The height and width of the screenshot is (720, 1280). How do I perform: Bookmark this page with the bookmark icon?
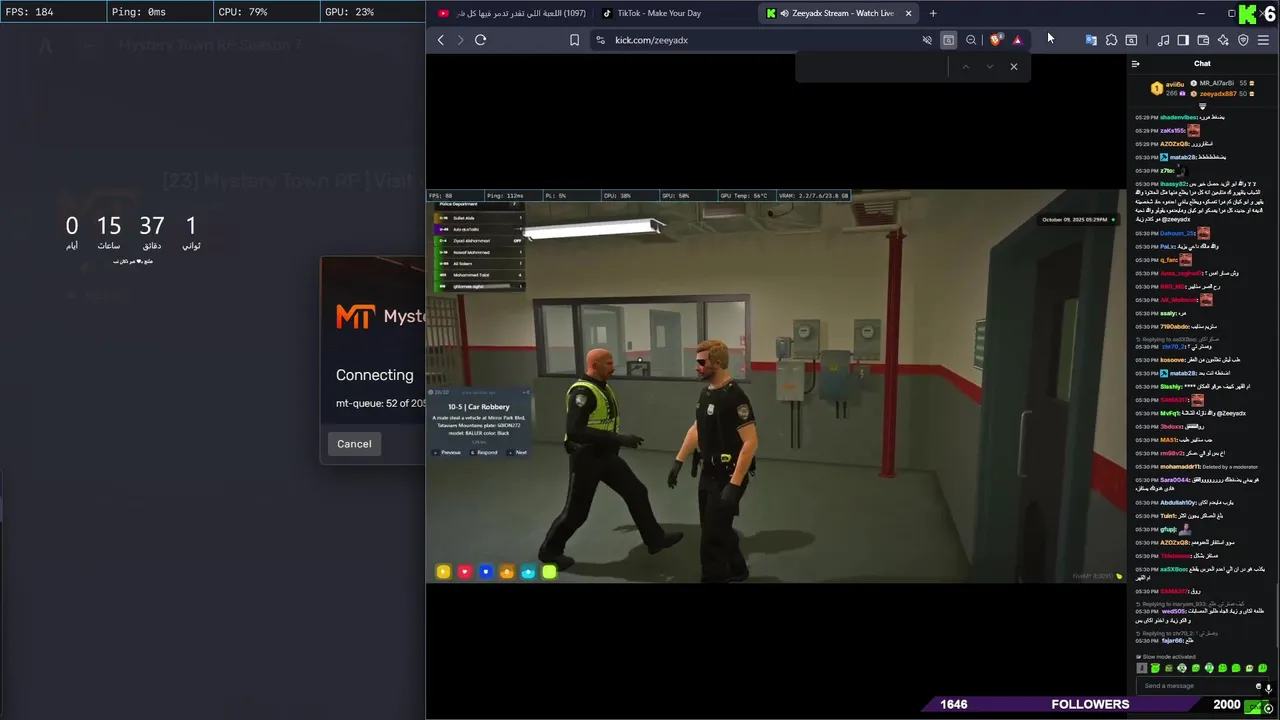point(574,40)
